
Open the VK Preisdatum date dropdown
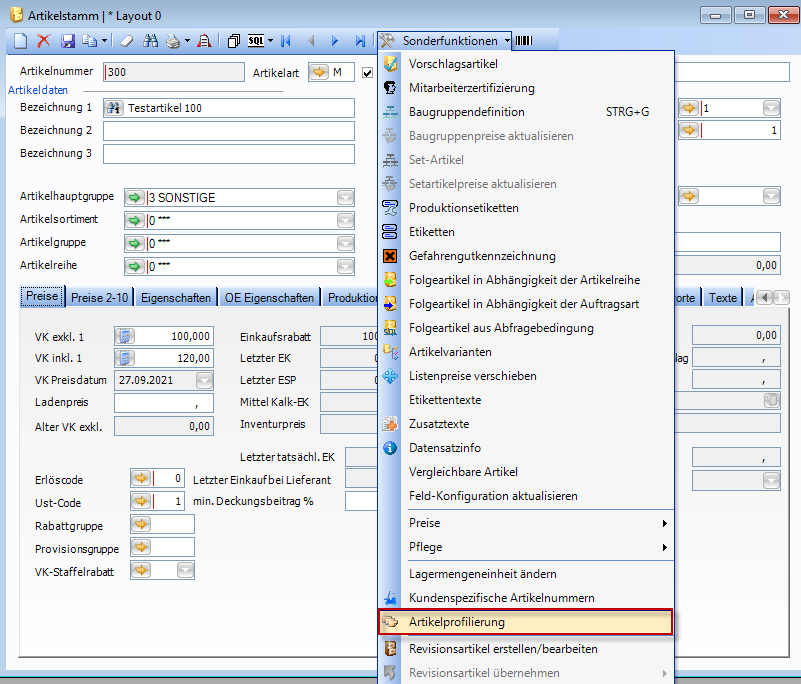[204, 380]
